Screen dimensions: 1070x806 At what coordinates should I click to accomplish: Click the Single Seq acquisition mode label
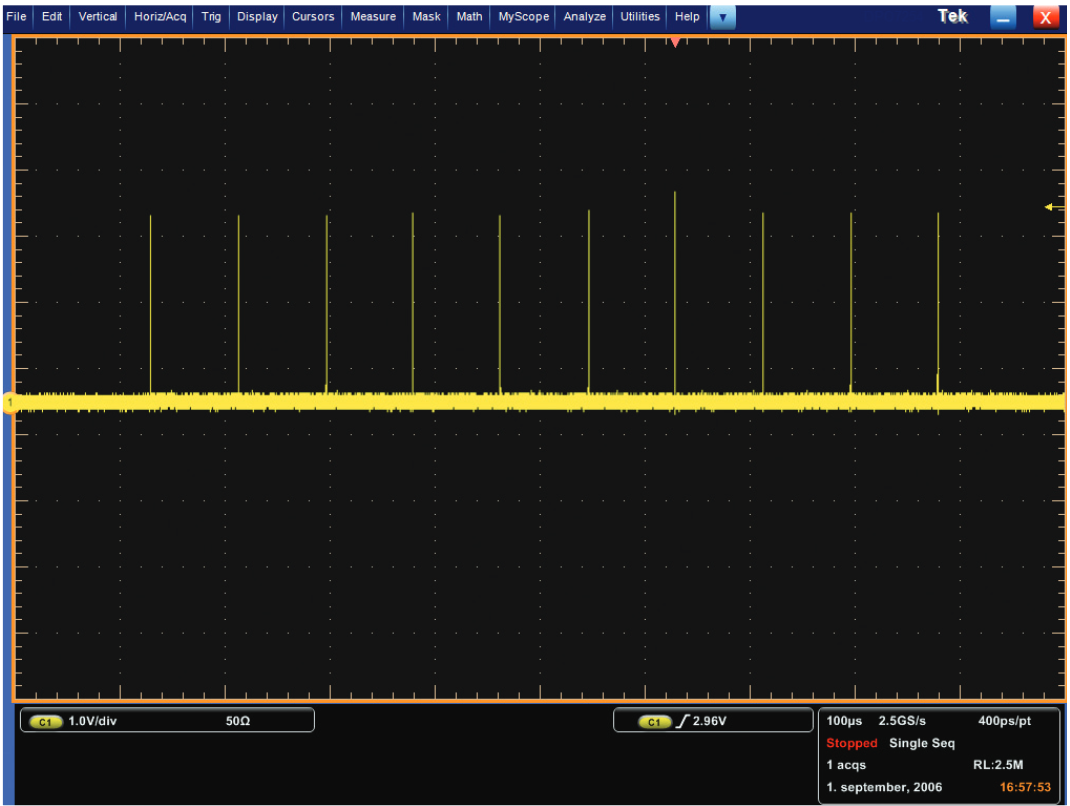click(921, 743)
